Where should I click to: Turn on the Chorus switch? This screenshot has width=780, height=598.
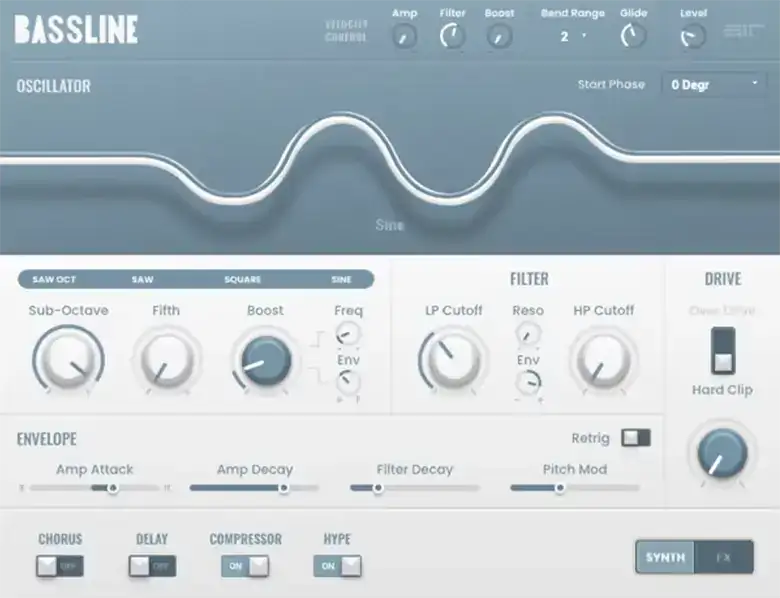tap(60, 566)
